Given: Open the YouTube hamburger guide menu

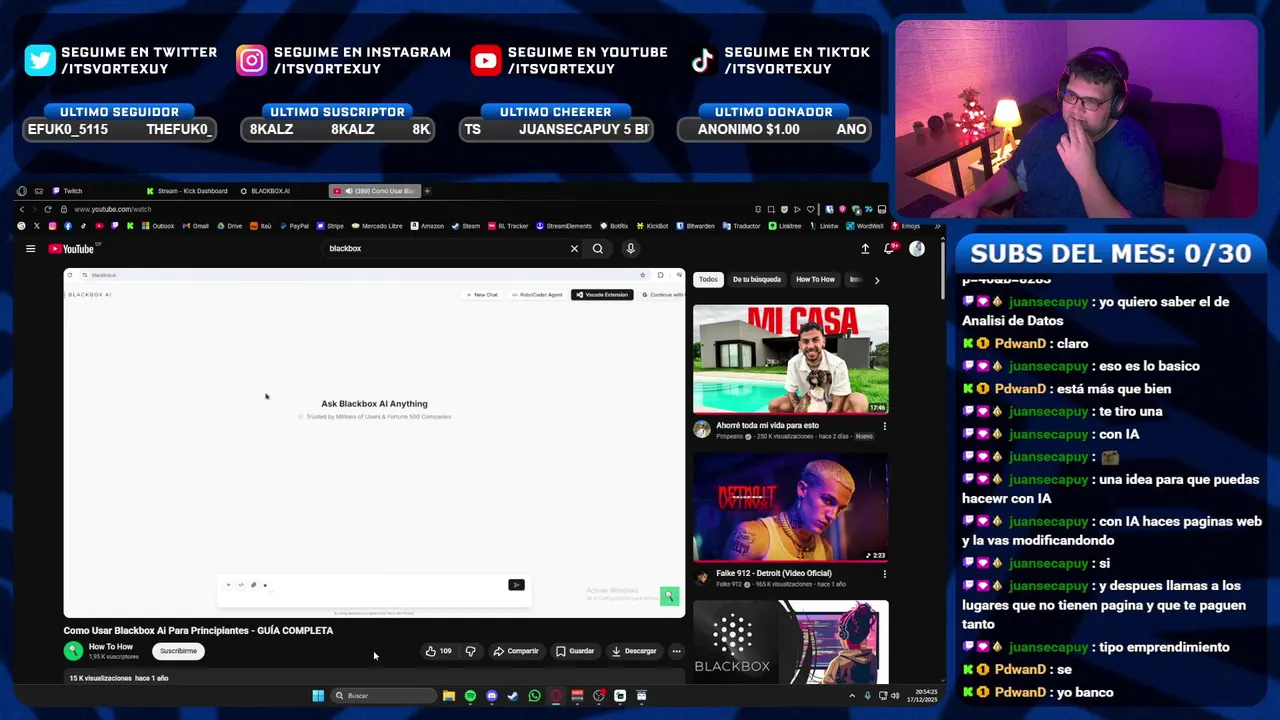Looking at the screenshot, I should pos(30,249).
